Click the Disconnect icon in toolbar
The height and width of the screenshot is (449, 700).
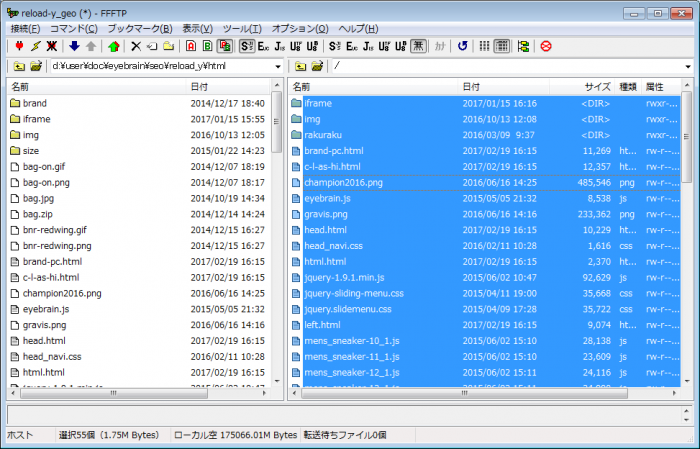pos(51,46)
